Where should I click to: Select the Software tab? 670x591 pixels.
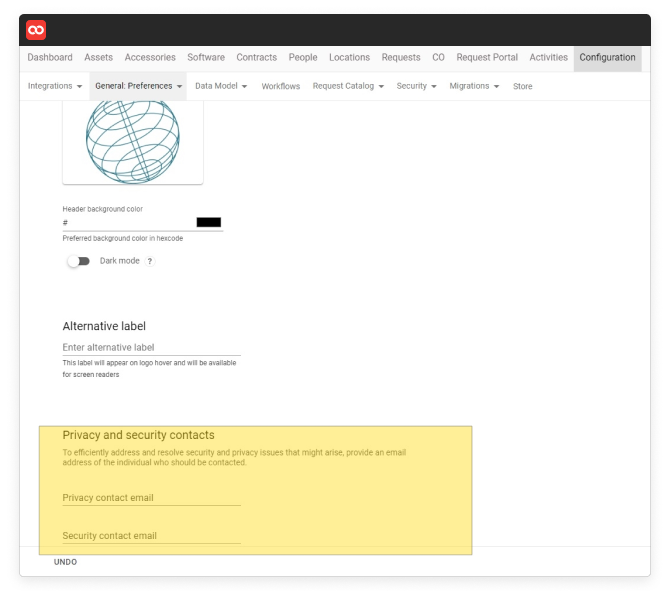click(206, 57)
